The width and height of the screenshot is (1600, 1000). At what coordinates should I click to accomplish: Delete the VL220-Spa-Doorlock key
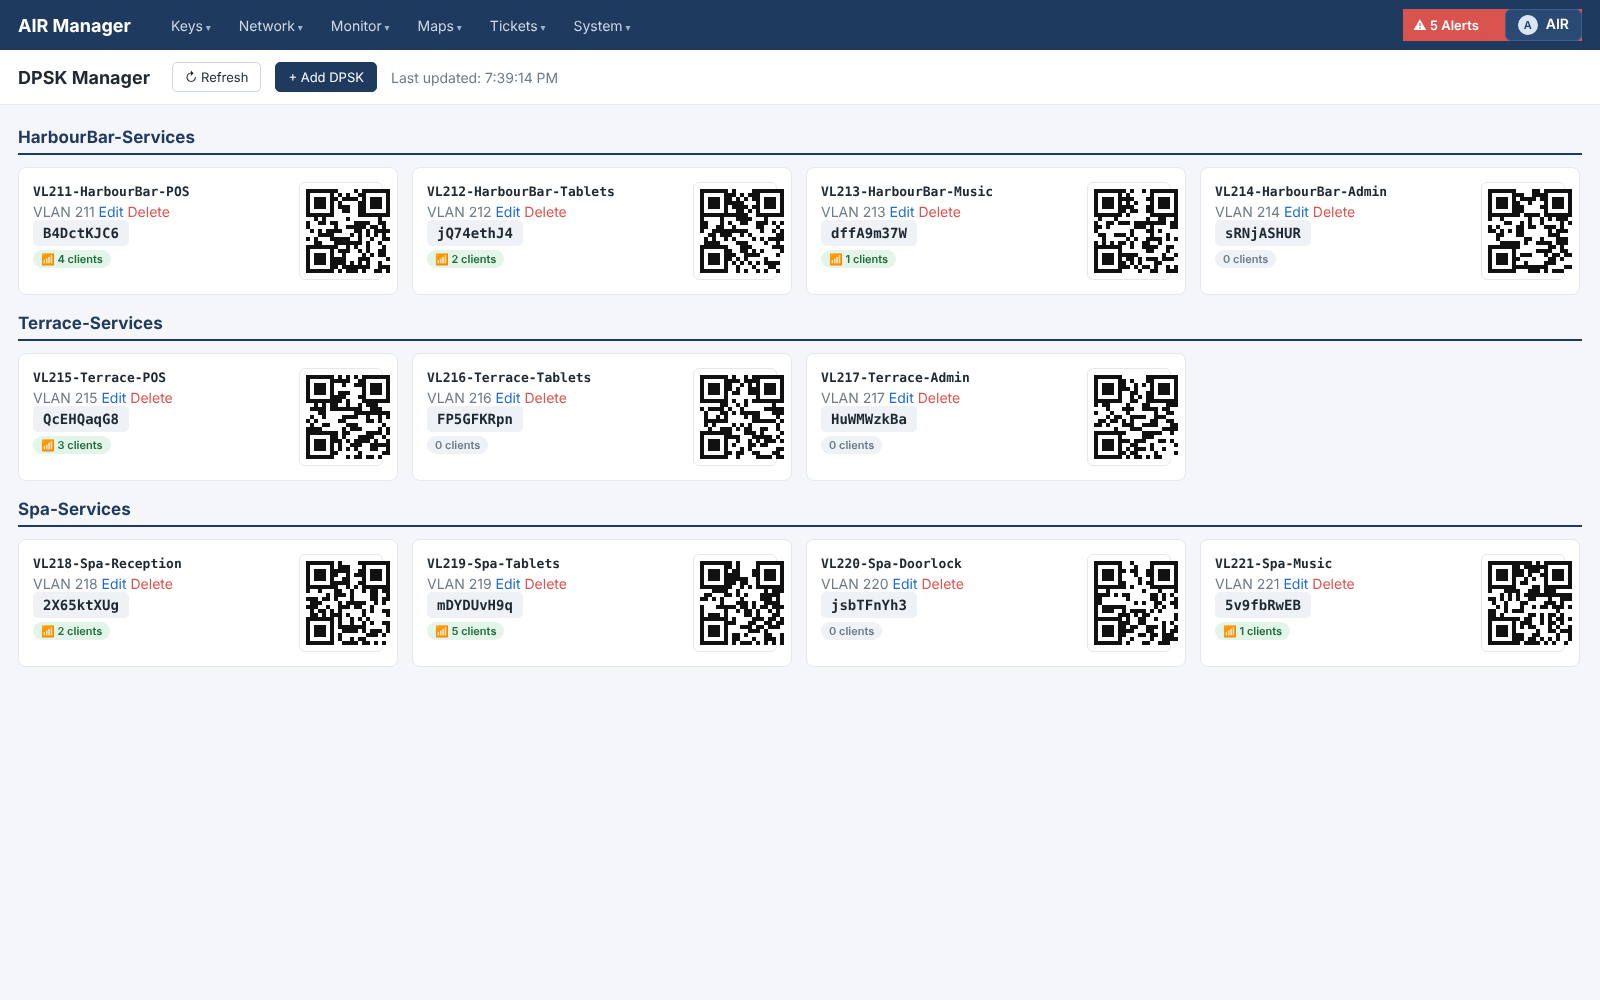[943, 584]
